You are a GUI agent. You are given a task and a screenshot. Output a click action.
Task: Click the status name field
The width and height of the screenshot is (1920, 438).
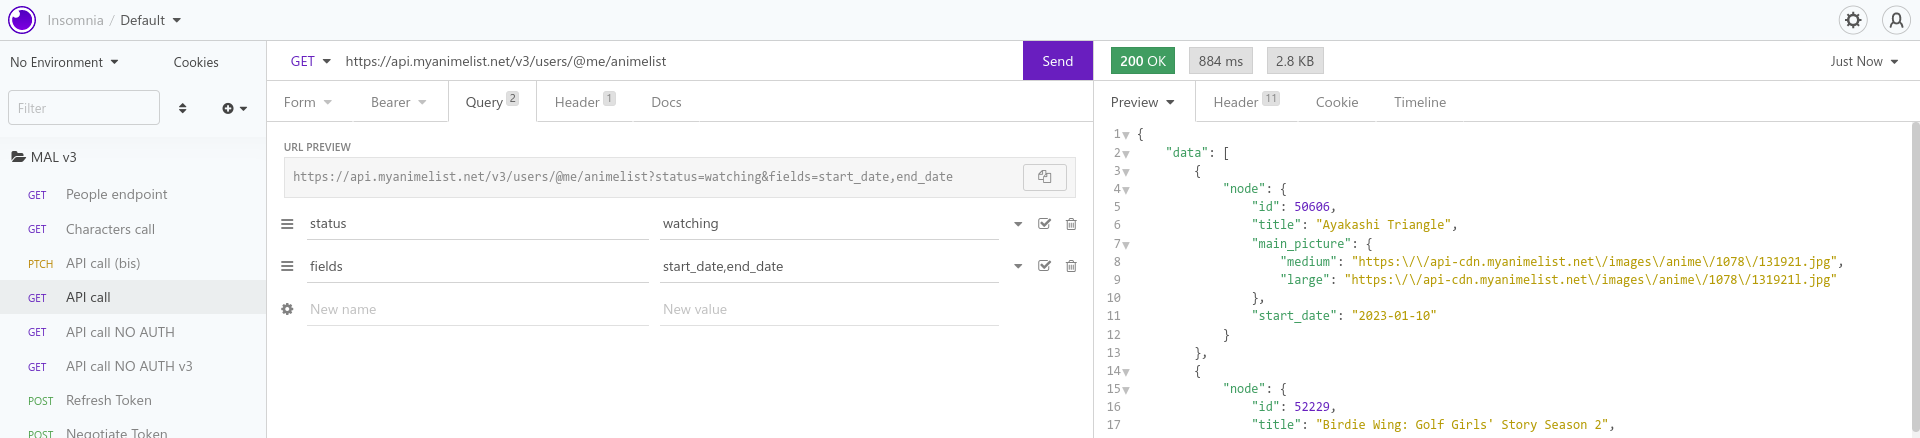click(478, 224)
